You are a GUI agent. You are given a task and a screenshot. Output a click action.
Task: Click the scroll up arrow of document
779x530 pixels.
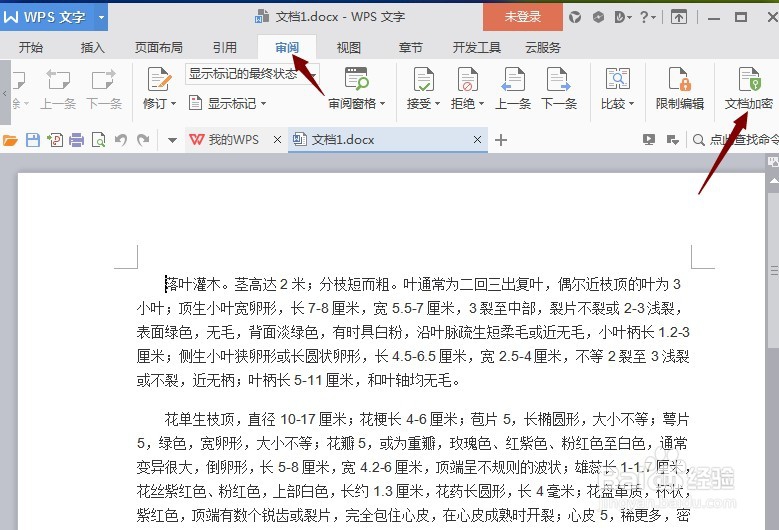[774, 181]
